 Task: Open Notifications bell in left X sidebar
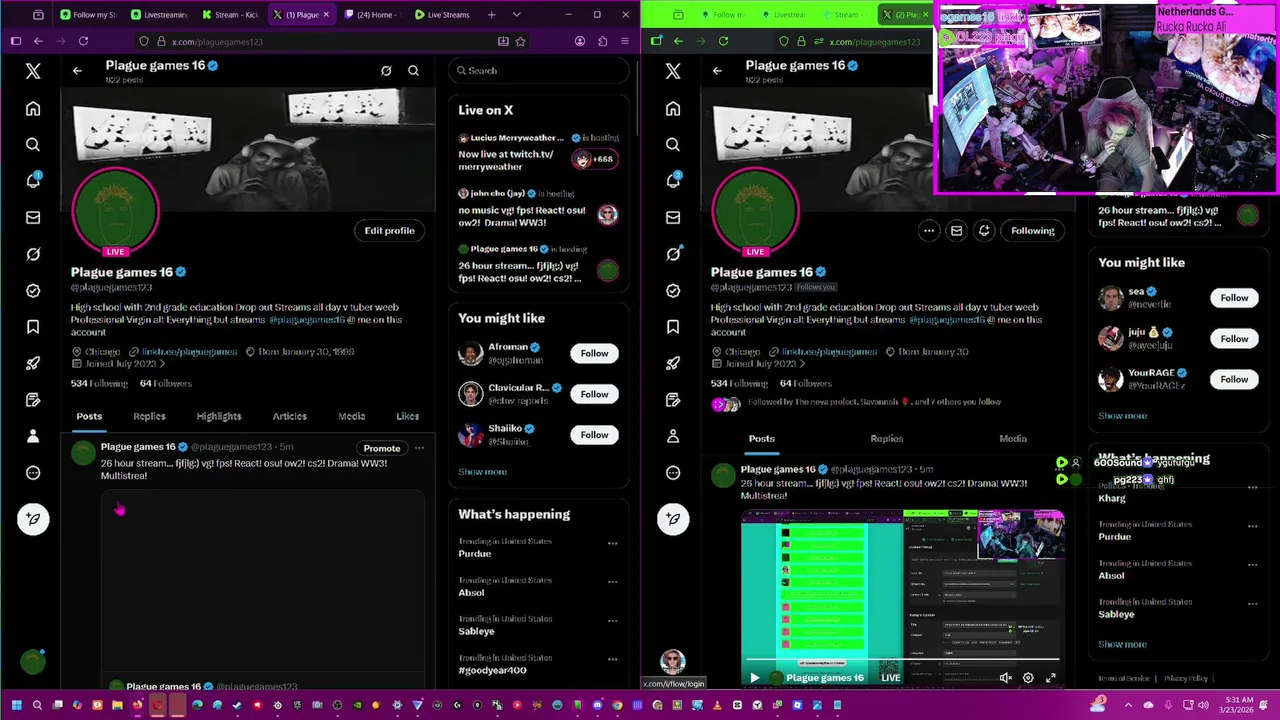(x=33, y=181)
